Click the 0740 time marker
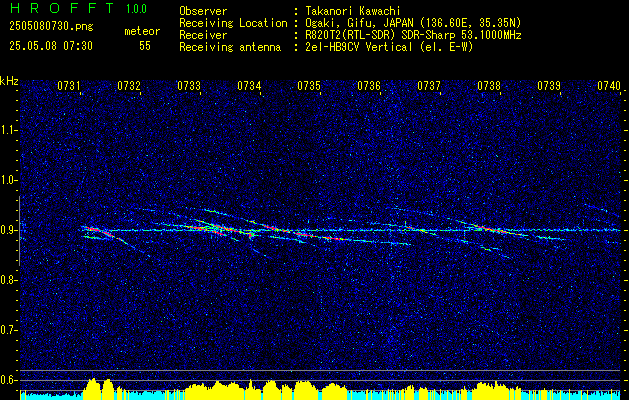 (609, 85)
